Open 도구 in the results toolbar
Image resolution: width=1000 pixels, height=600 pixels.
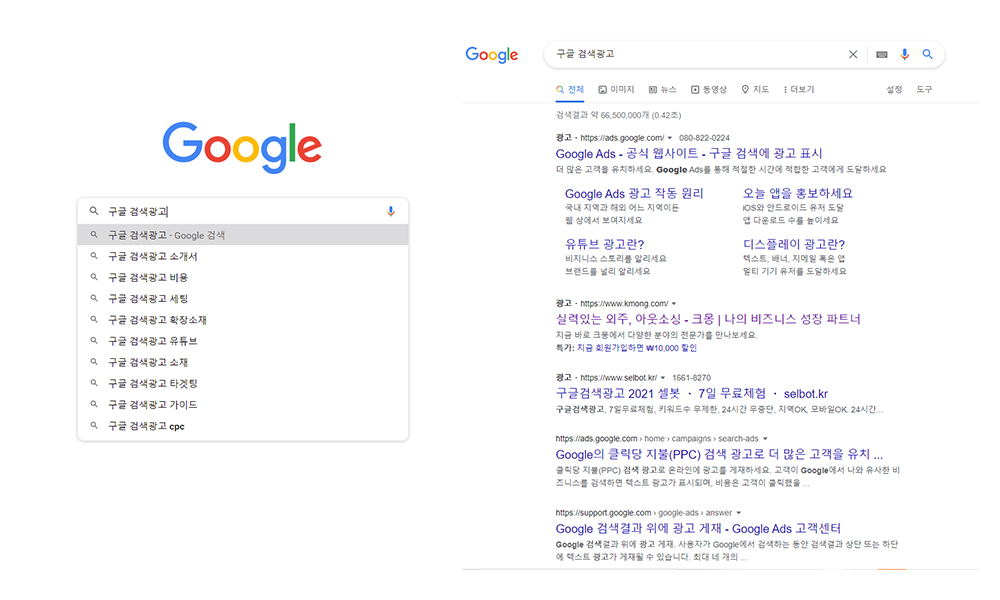pos(924,90)
